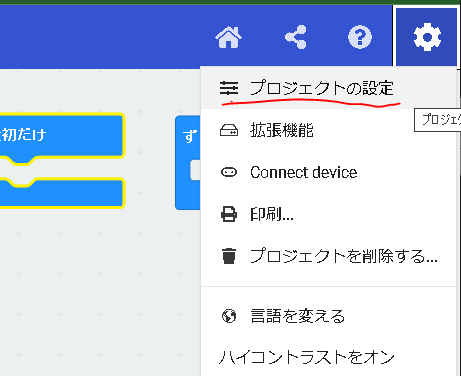Screen dimensions: 461x376
Task: Turn on ハイコントラストをオン option
Action: coord(328,357)
